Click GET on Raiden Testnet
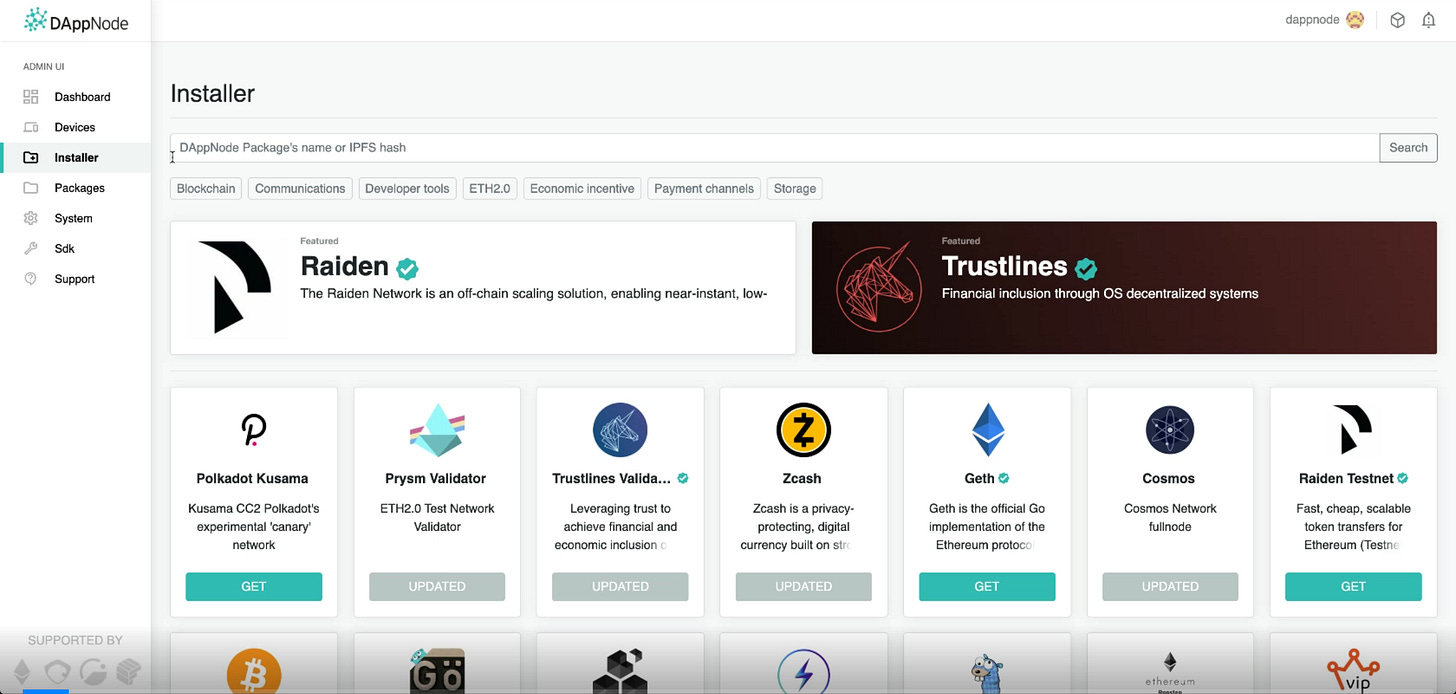This screenshot has width=1456, height=694. coord(1353,586)
